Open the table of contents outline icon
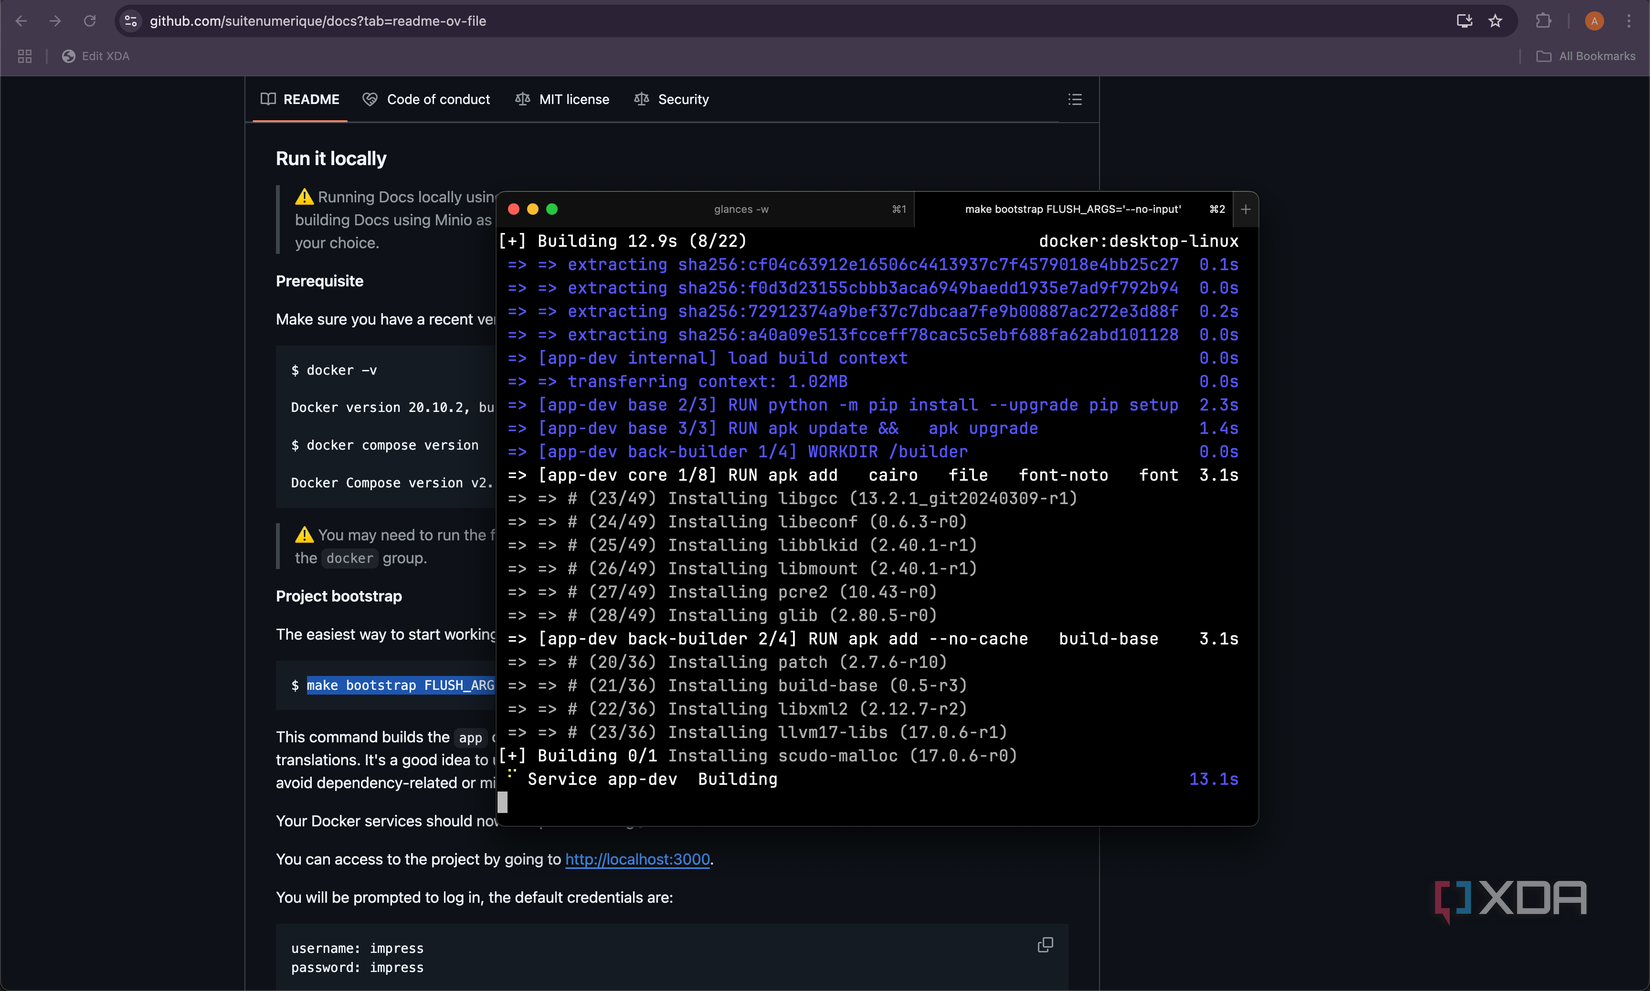This screenshot has width=1650, height=991. (x=1075, y=99)
